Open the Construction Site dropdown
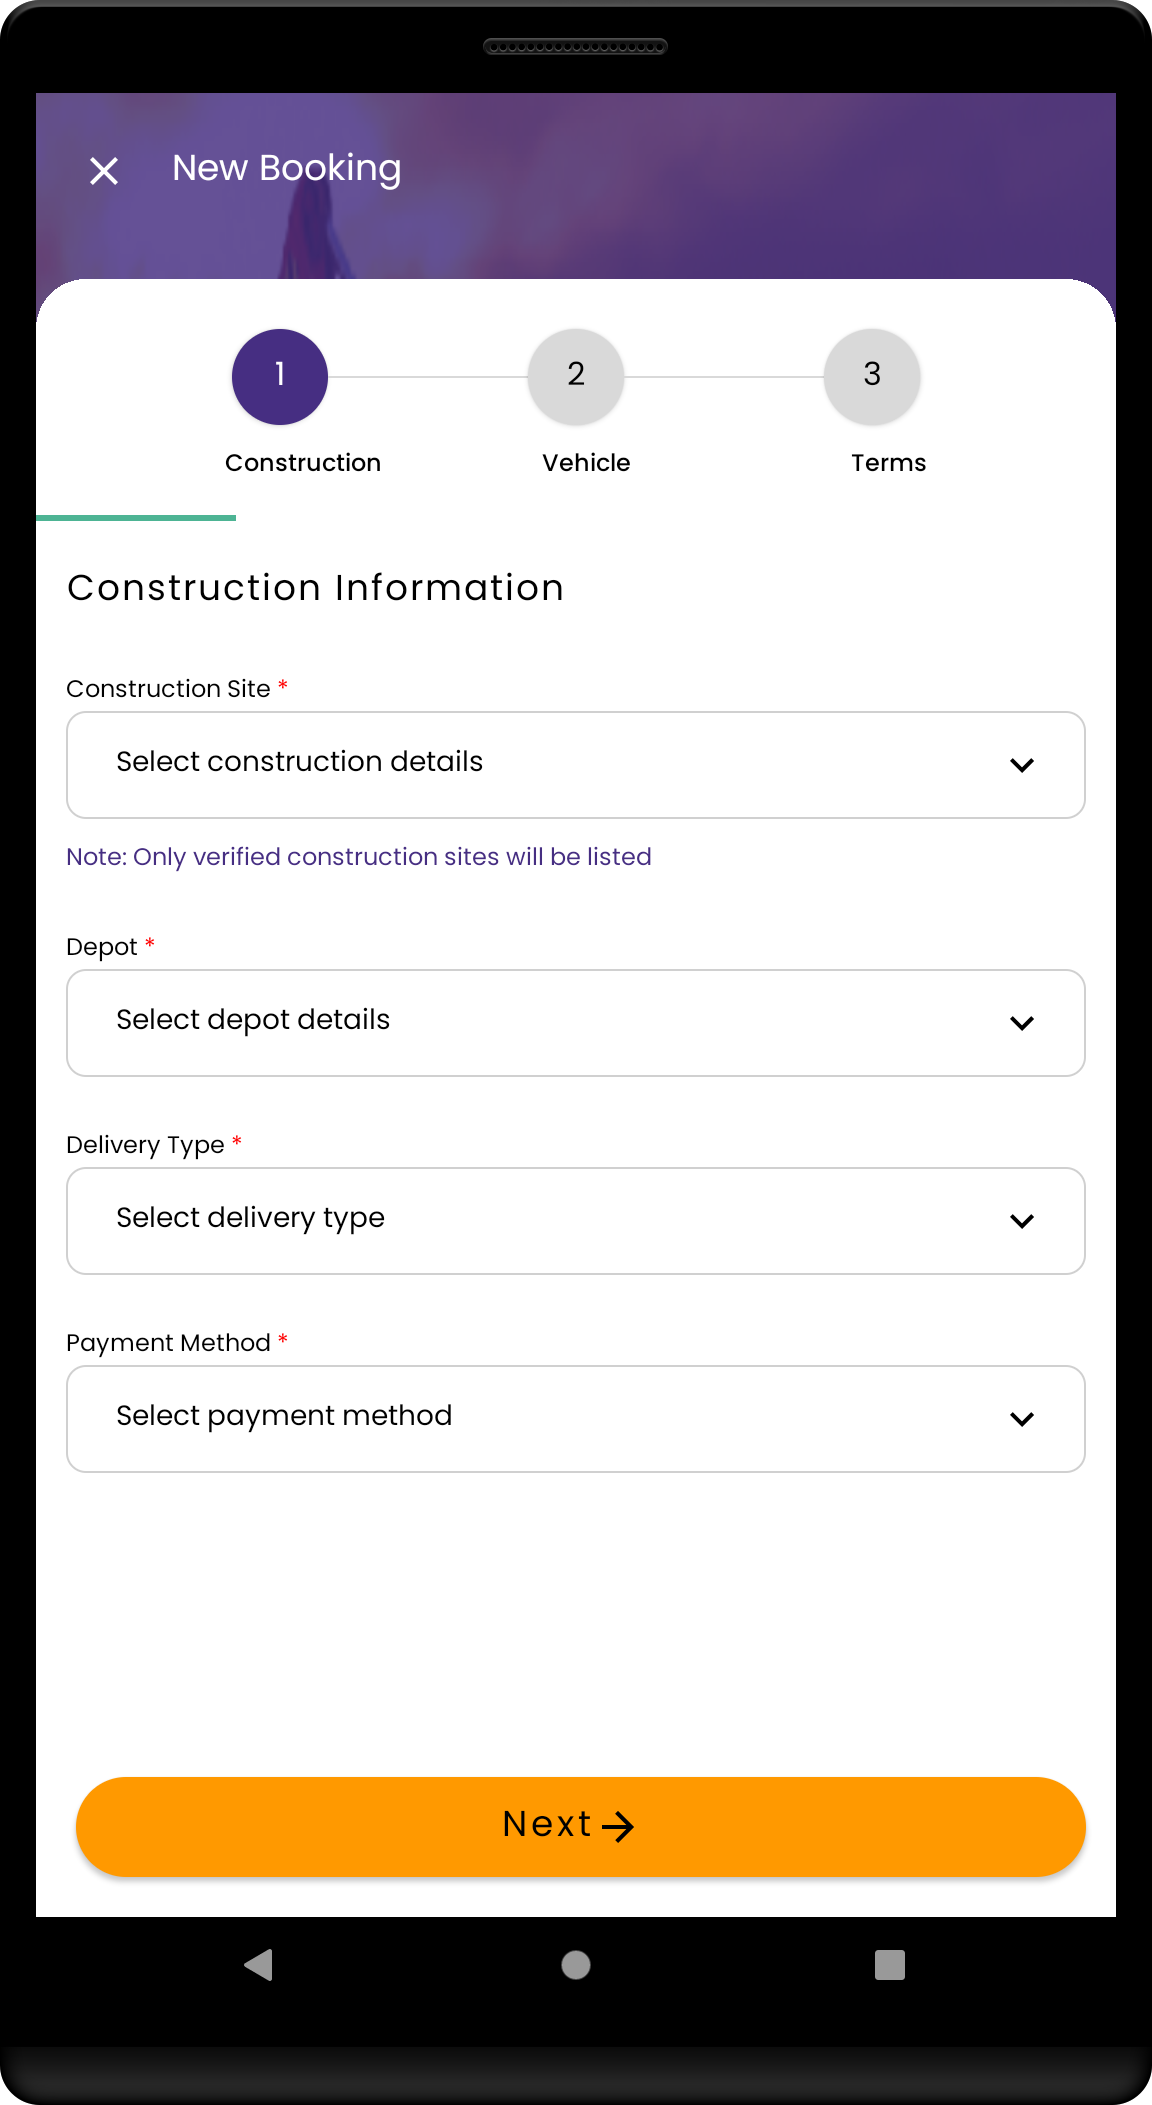 [x=540, y=765]
